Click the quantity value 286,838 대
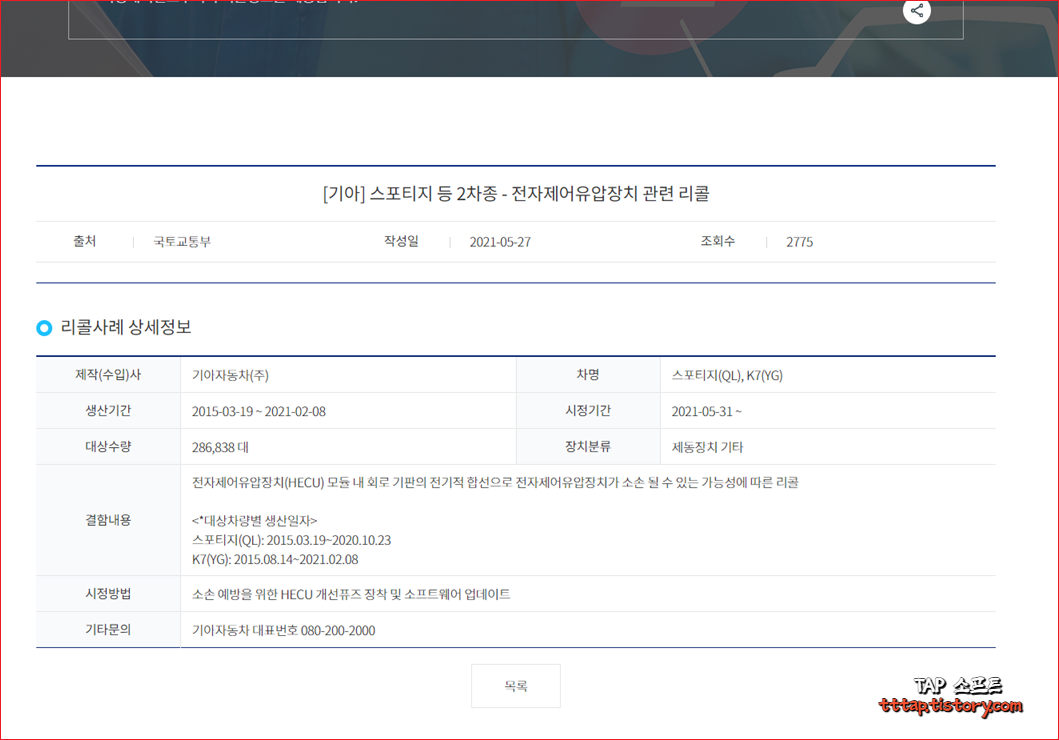The width and height of the screenshot is (1059, 740). pos(220,448)
